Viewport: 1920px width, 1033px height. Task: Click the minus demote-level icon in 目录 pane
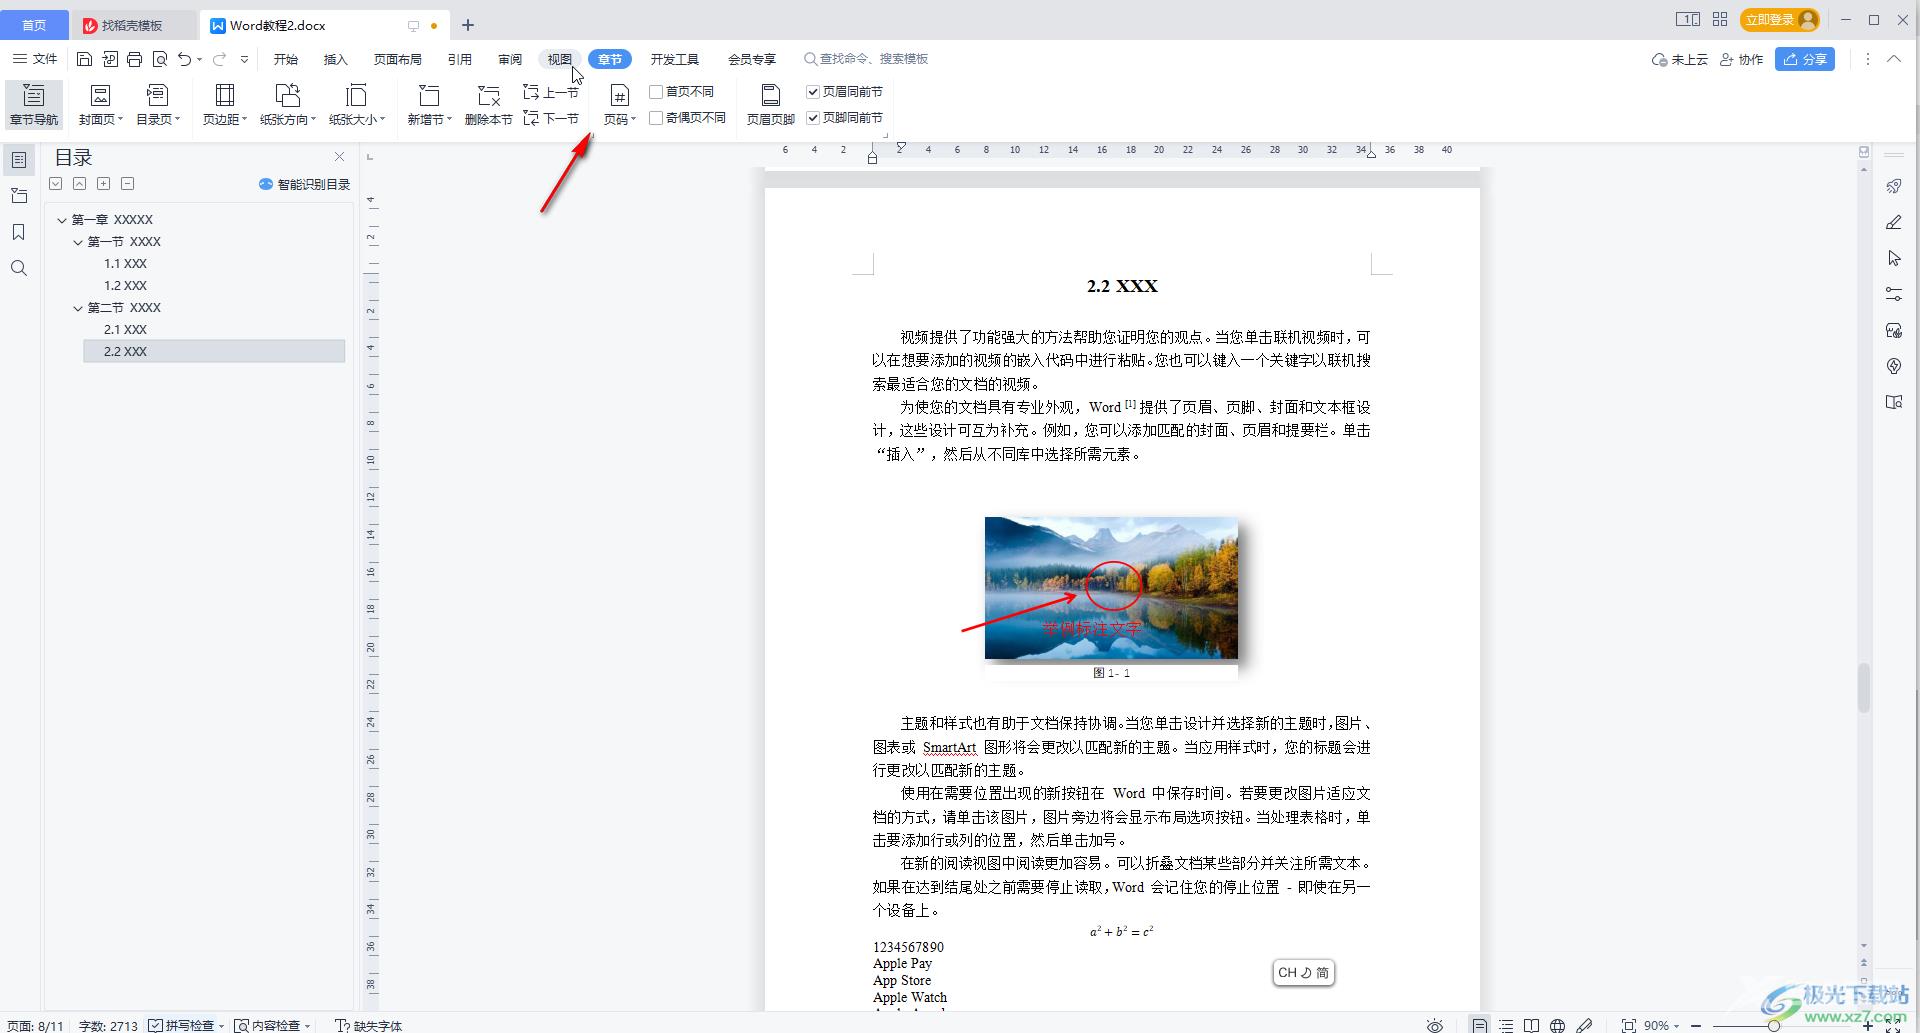tap(127, 184)
